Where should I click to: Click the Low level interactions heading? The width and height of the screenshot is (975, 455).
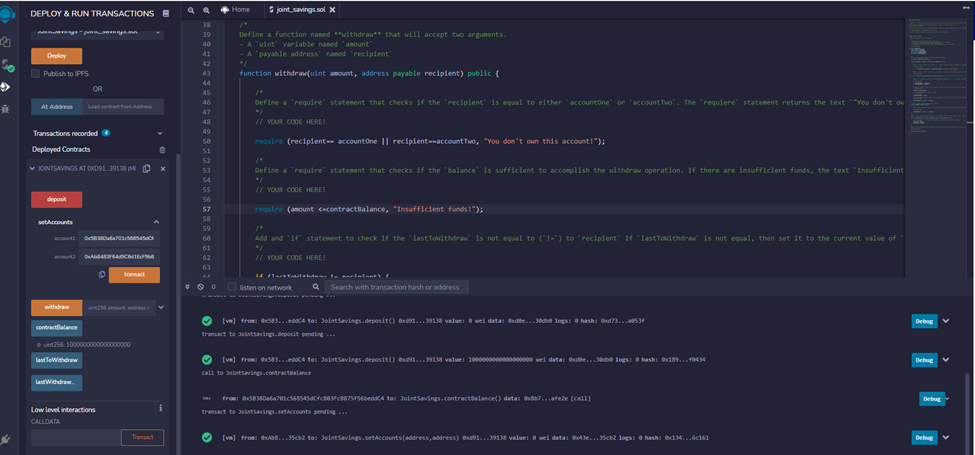(63, 410)
